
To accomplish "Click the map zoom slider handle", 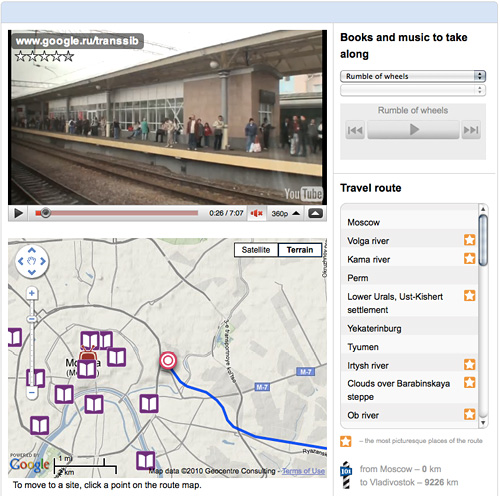I will [x=32, y=319].
